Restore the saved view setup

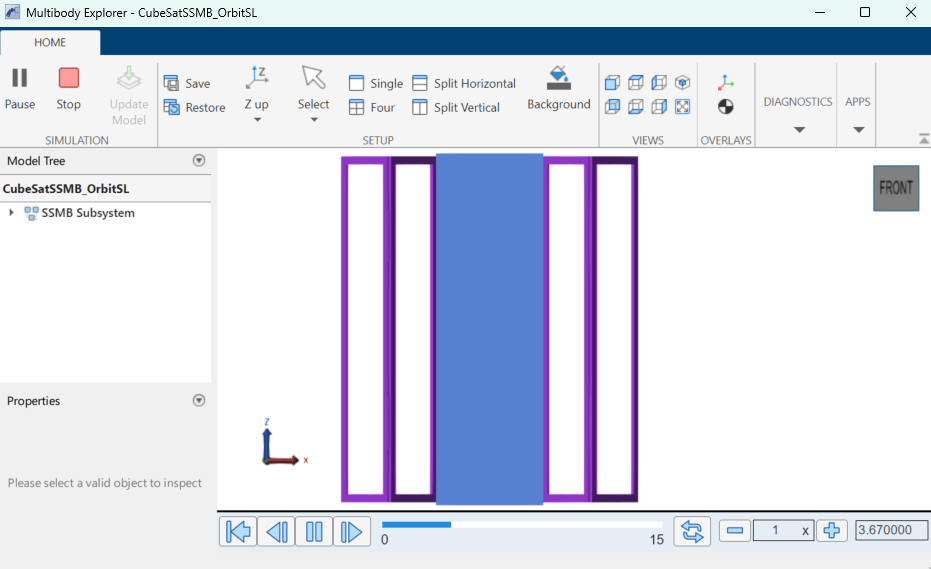click(x=195, y=108)
